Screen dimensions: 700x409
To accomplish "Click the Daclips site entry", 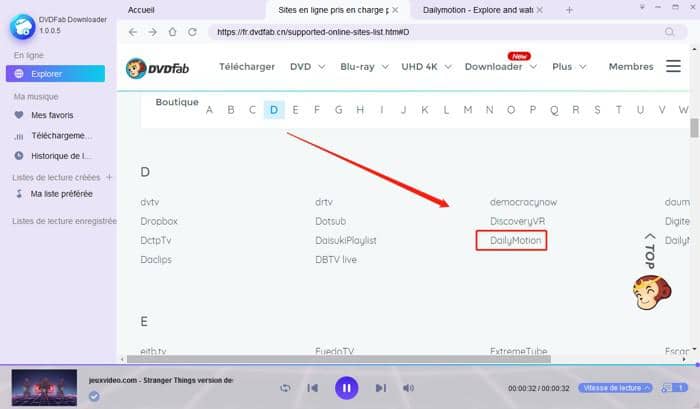I will click(156, 259).
